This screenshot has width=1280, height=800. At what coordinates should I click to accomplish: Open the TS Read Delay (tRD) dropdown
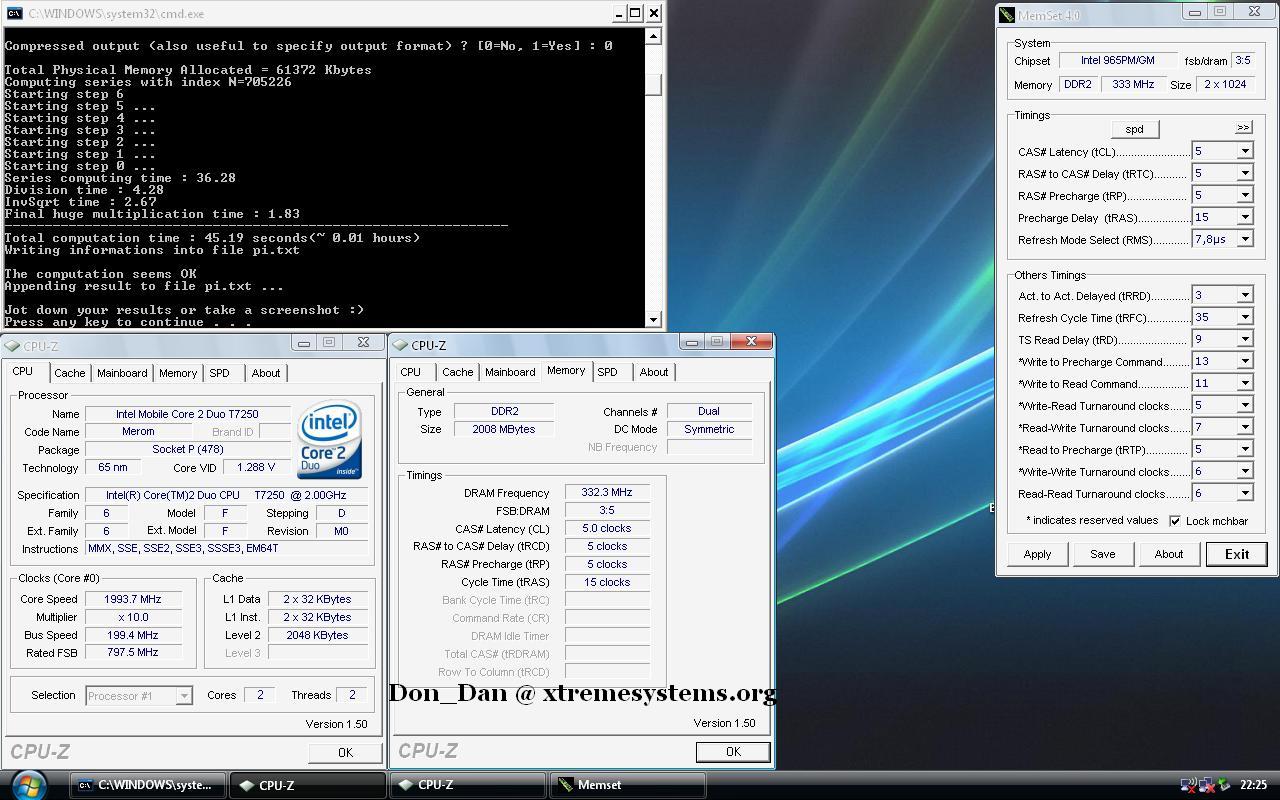(x=1245, y=339)
